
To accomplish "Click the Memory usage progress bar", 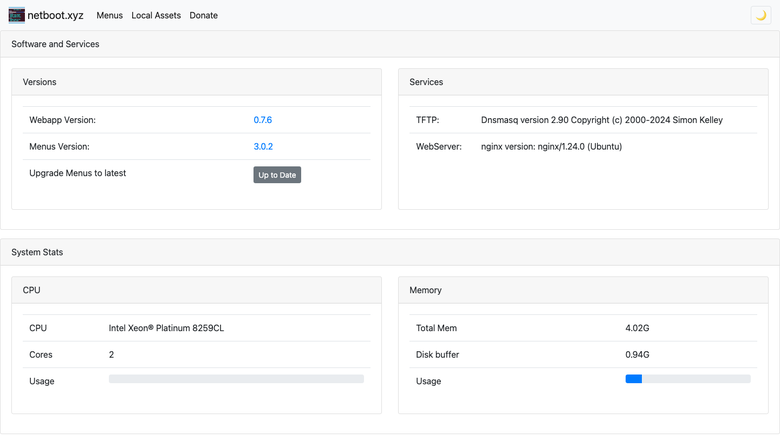I will [x=688, y=379].
